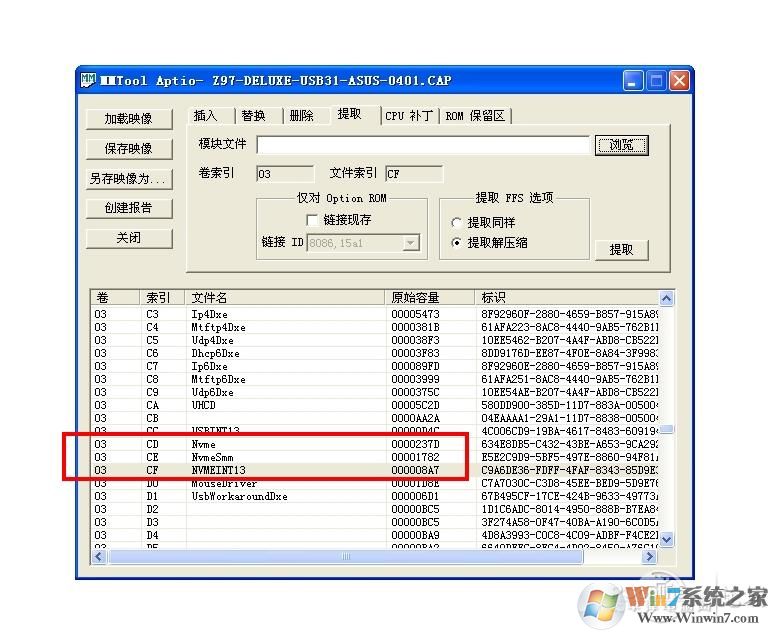
Task: Click the 索引 column header
Action: pyautogui.click(x=163, y=298)
